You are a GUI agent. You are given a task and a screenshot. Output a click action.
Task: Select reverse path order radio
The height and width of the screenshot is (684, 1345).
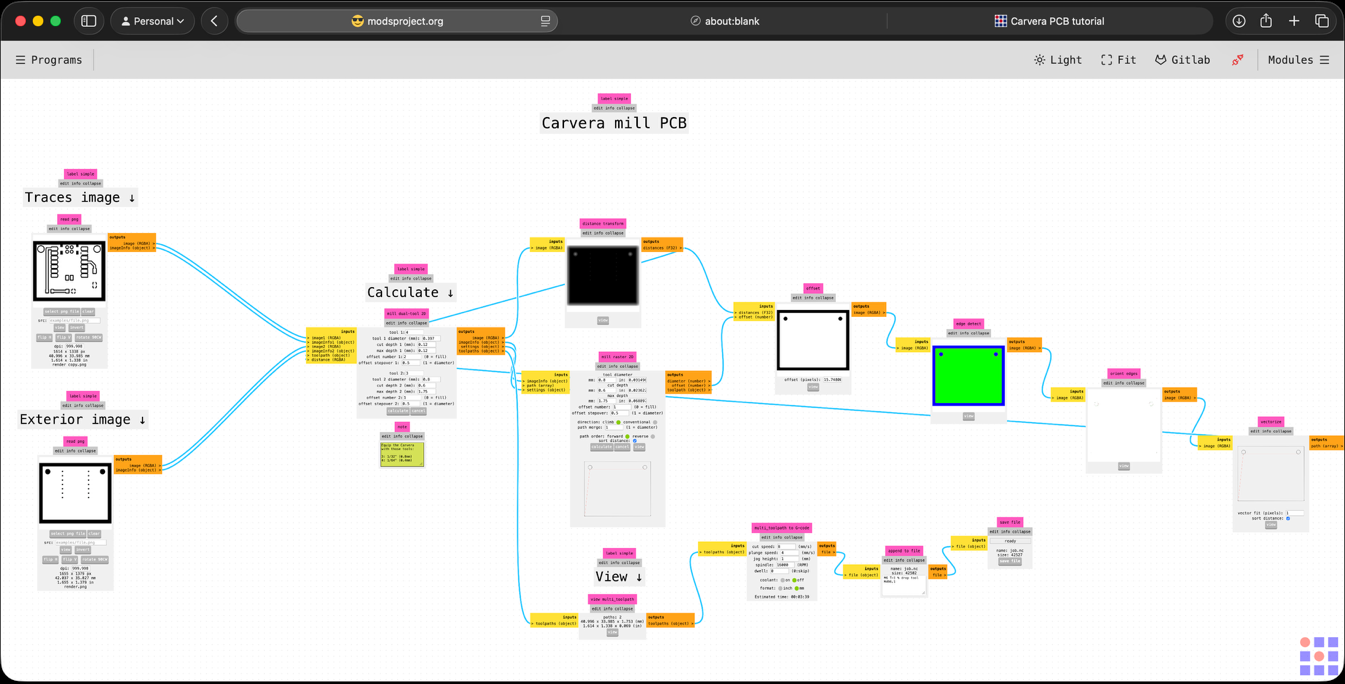pos(653,436)
